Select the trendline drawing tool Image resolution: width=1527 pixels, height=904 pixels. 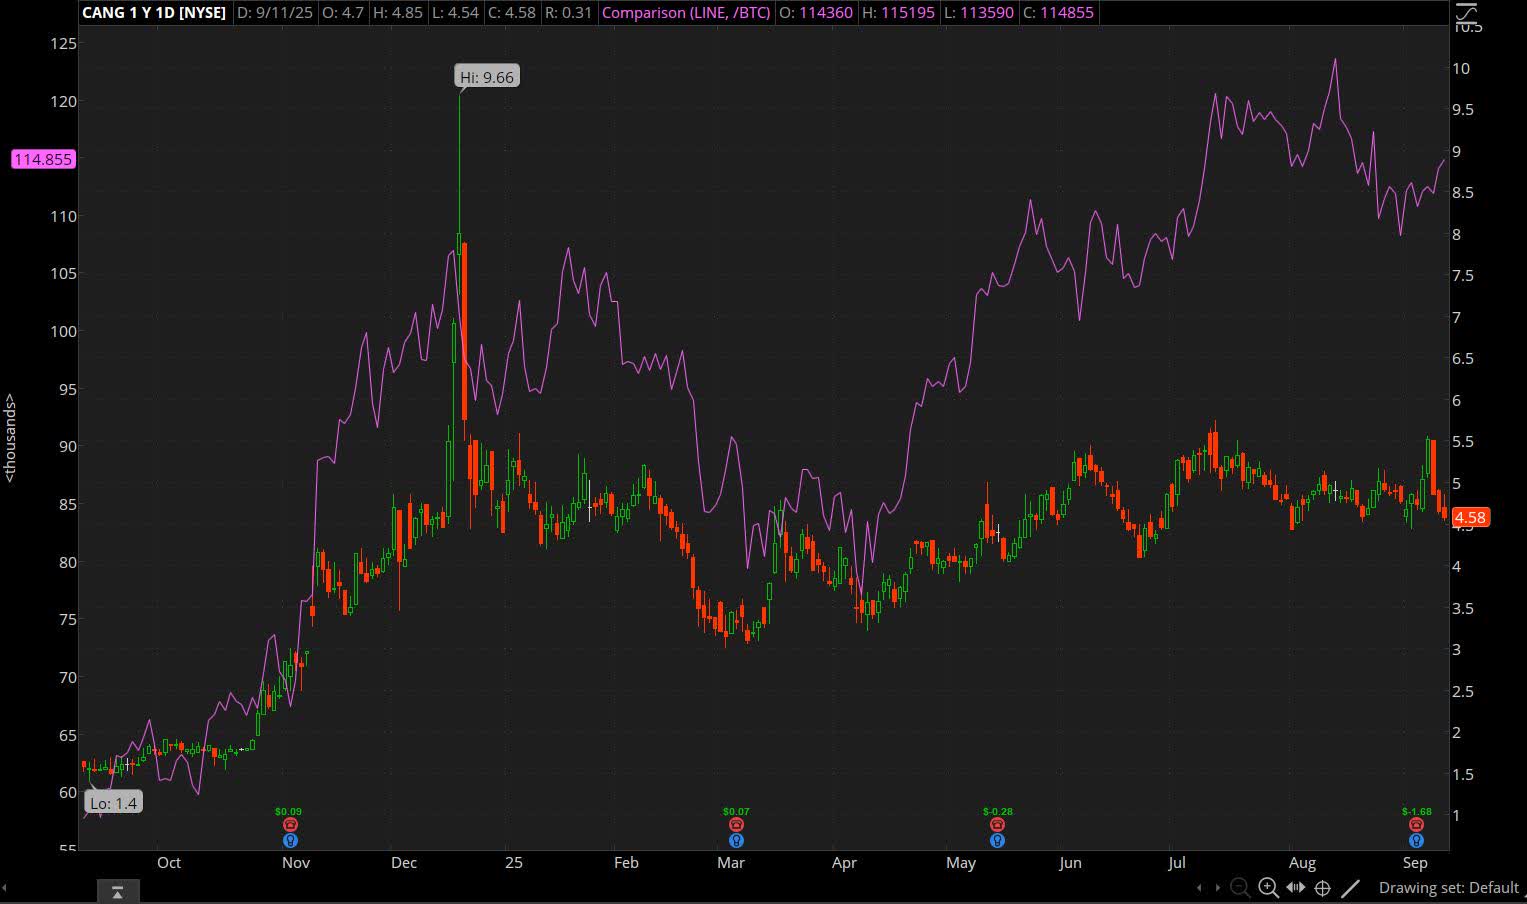tap(1350, 888)
